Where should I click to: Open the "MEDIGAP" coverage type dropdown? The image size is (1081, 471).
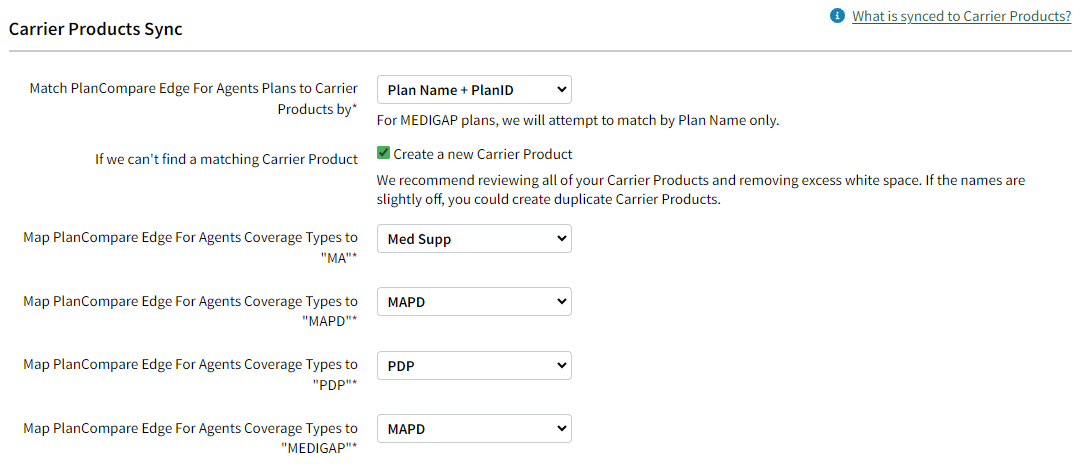point(474,428)
